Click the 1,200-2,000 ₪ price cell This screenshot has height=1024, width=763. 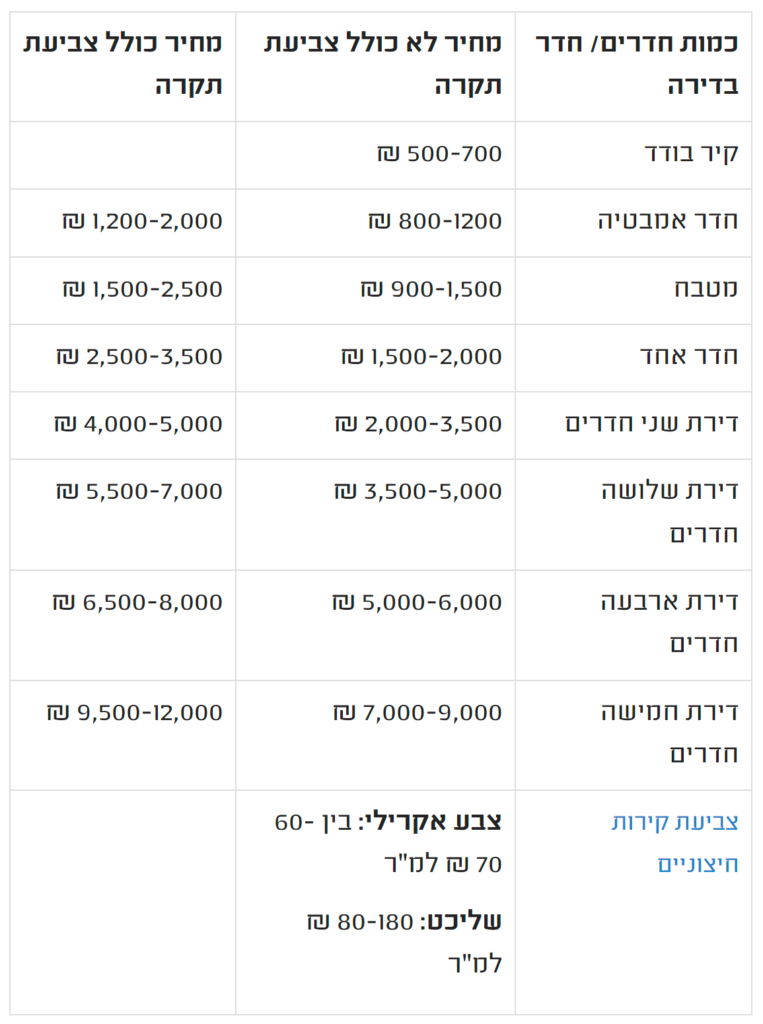[142, 221]
